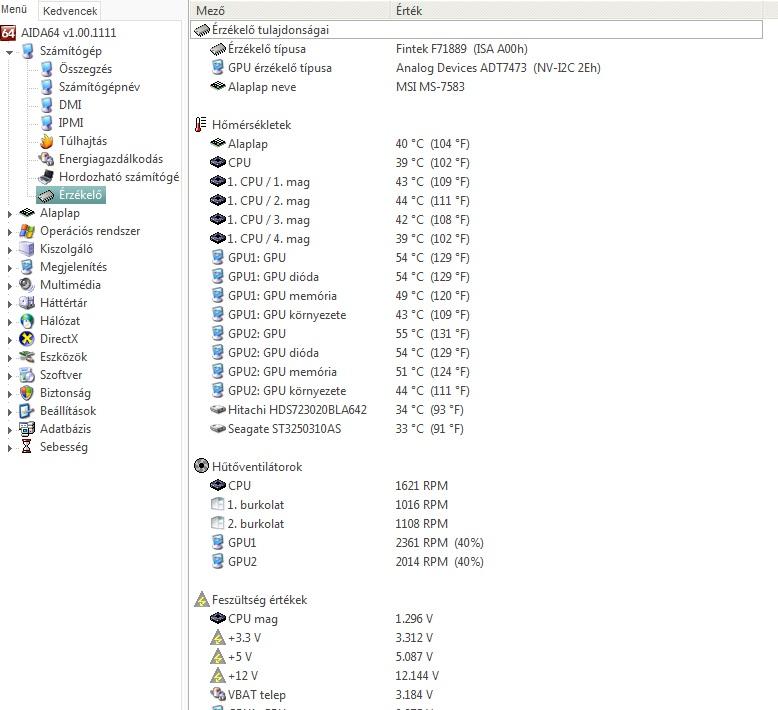Select the 2. burkolat fan row

click(476, 523)
